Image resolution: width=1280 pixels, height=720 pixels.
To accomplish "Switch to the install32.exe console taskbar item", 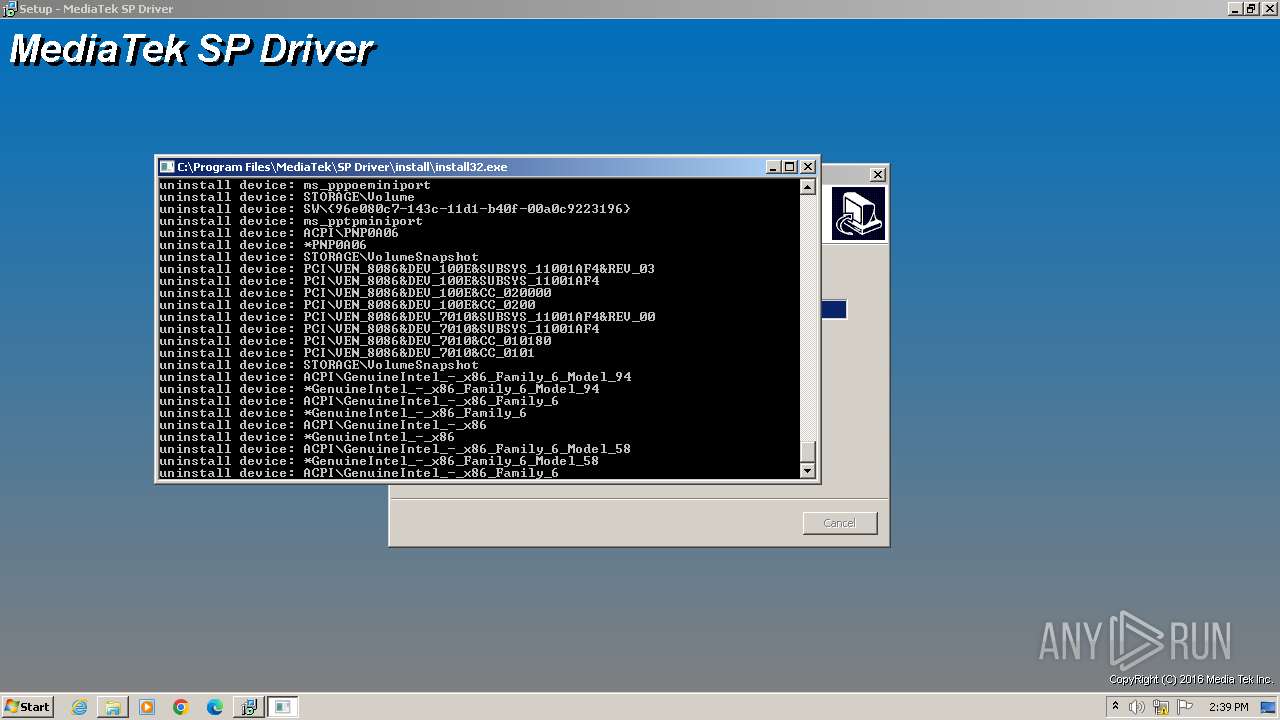I will pyautogui.click(x=283, y=707).
